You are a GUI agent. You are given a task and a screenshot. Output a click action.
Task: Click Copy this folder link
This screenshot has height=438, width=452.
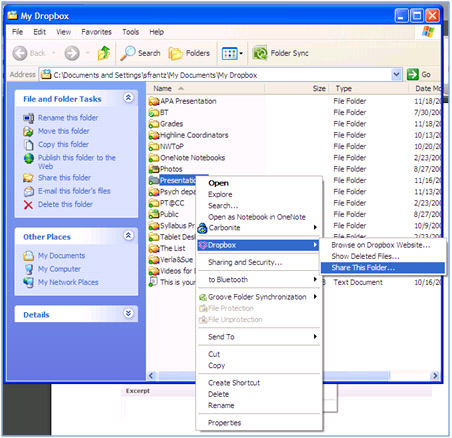pos(63,144)
